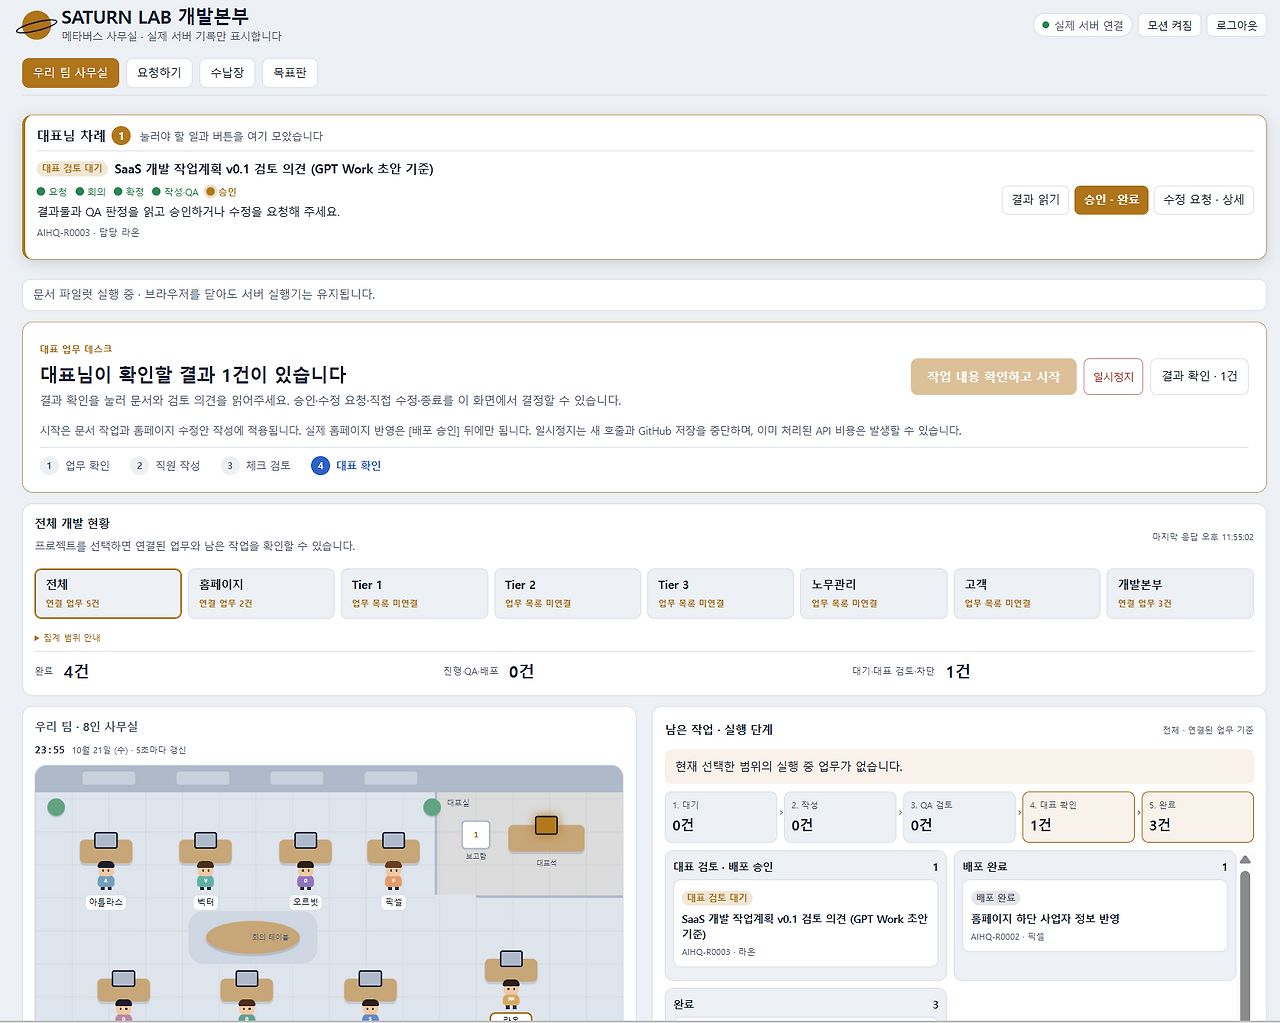The height and width of the screenshot is (1023, 1280).
Task: Click 결과 읽기 button
Action: tap(1035, 200)
